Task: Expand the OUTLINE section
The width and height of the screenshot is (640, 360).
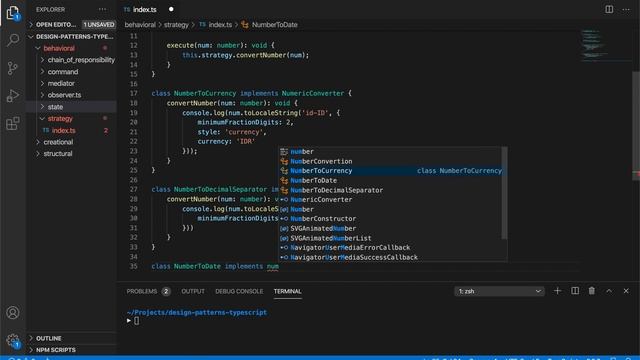Action: pos(71,338)
